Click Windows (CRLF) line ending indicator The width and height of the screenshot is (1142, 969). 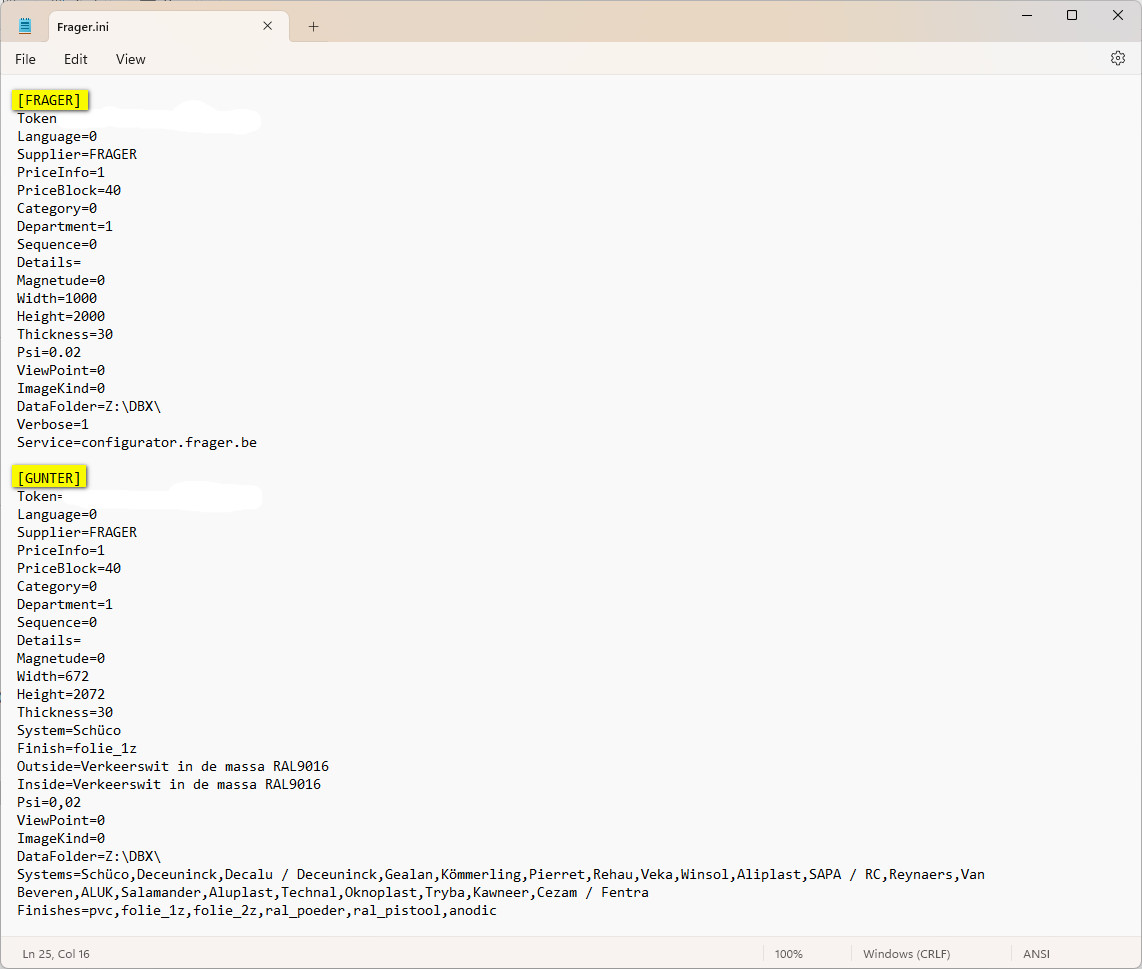tap(906, 954)
